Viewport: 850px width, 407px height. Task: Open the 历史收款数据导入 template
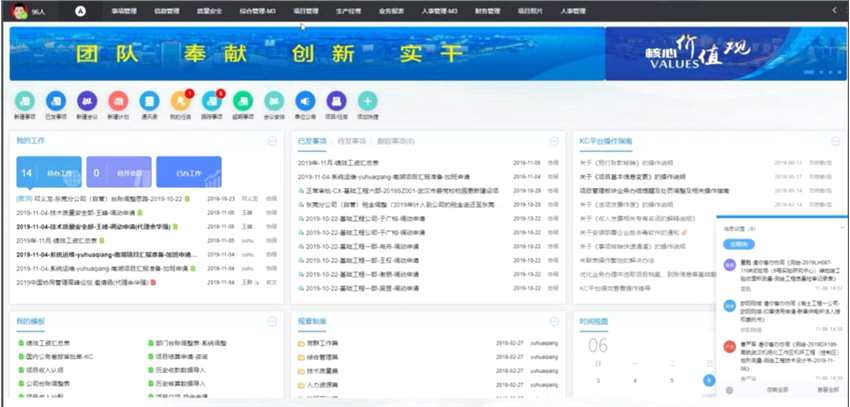181,370
